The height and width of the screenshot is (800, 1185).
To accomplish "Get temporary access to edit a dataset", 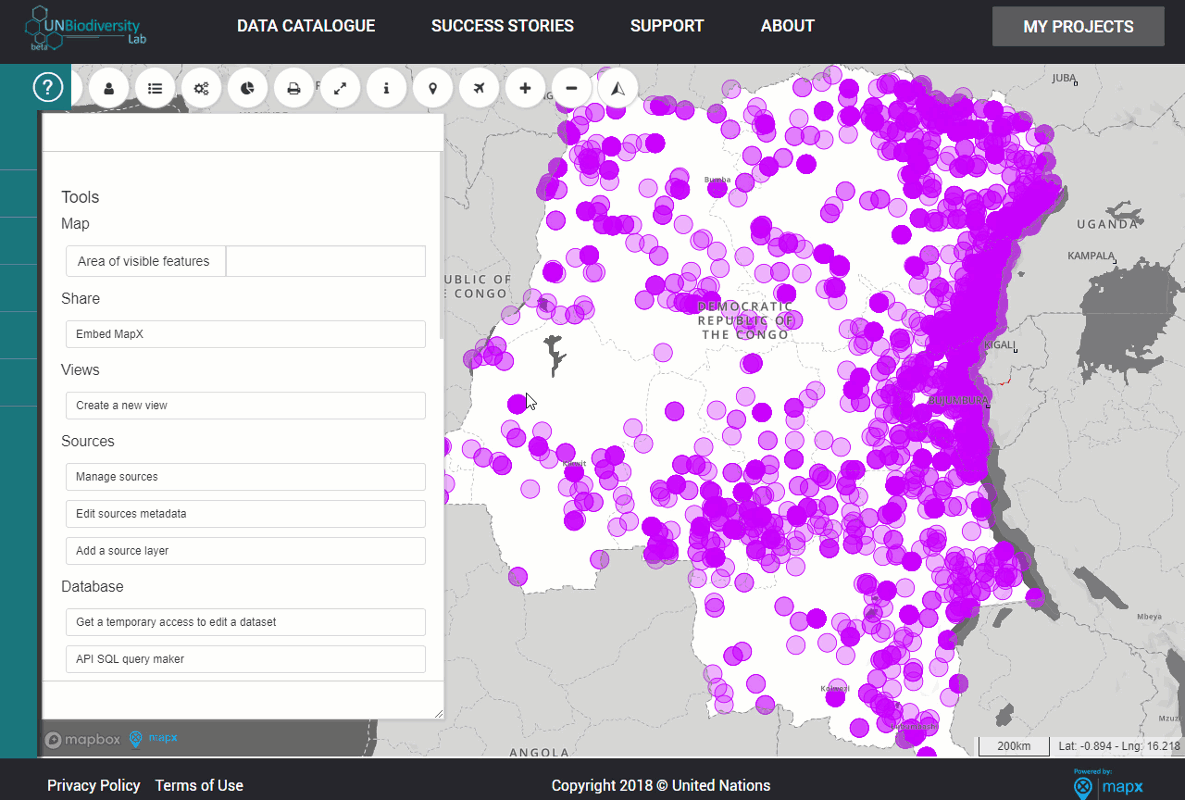I will pos(246,622).
